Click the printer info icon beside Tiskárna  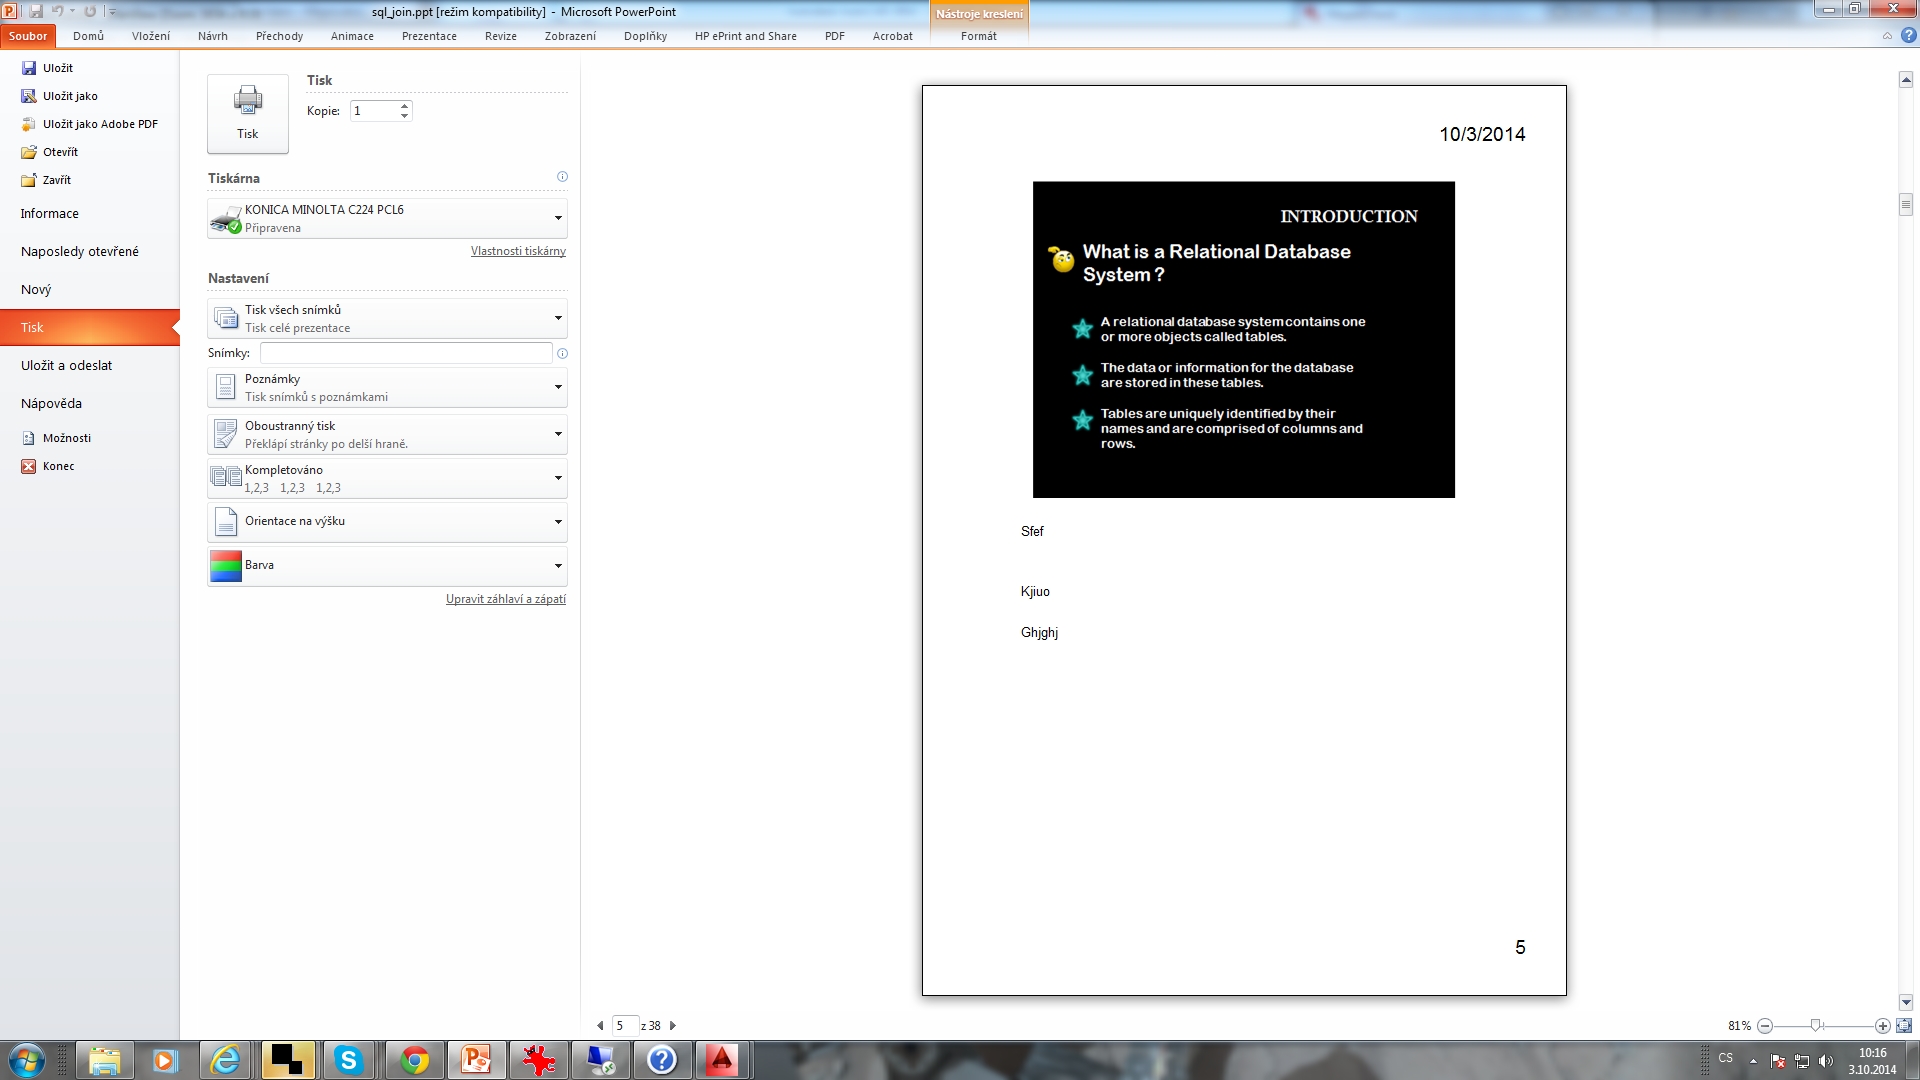click(562, 177)
